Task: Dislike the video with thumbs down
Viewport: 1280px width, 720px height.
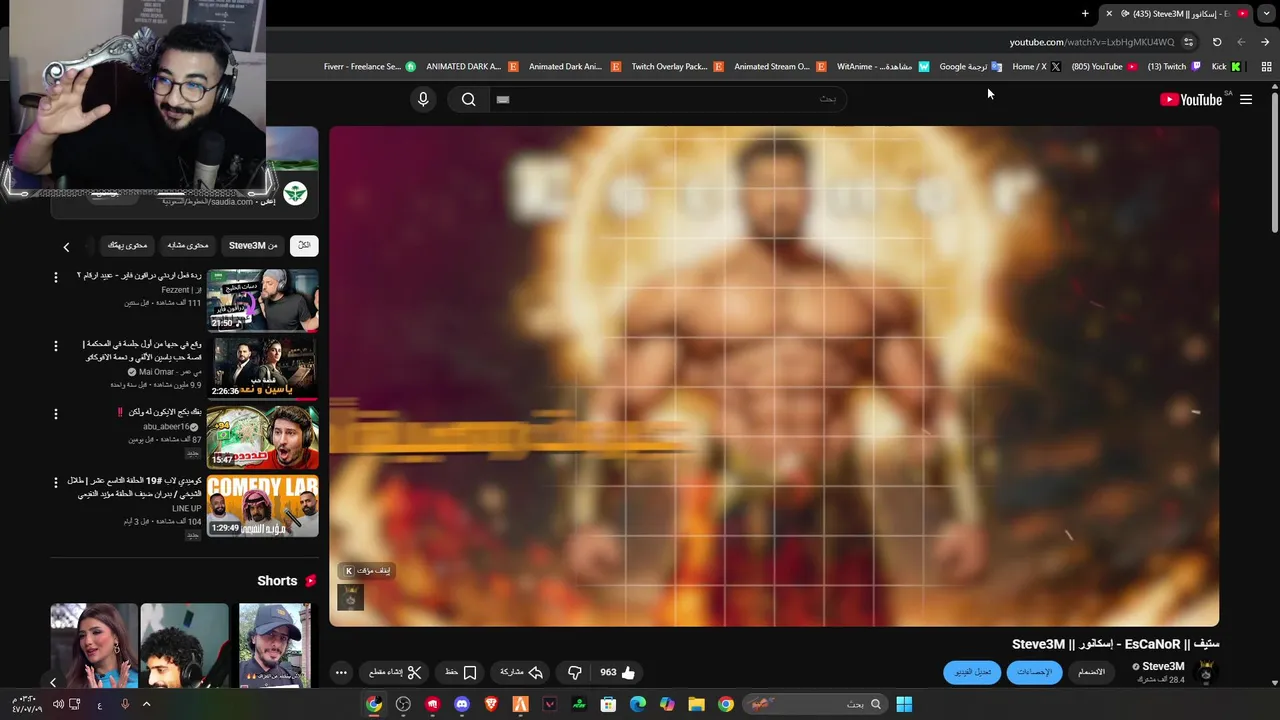Action: point(574,672)
